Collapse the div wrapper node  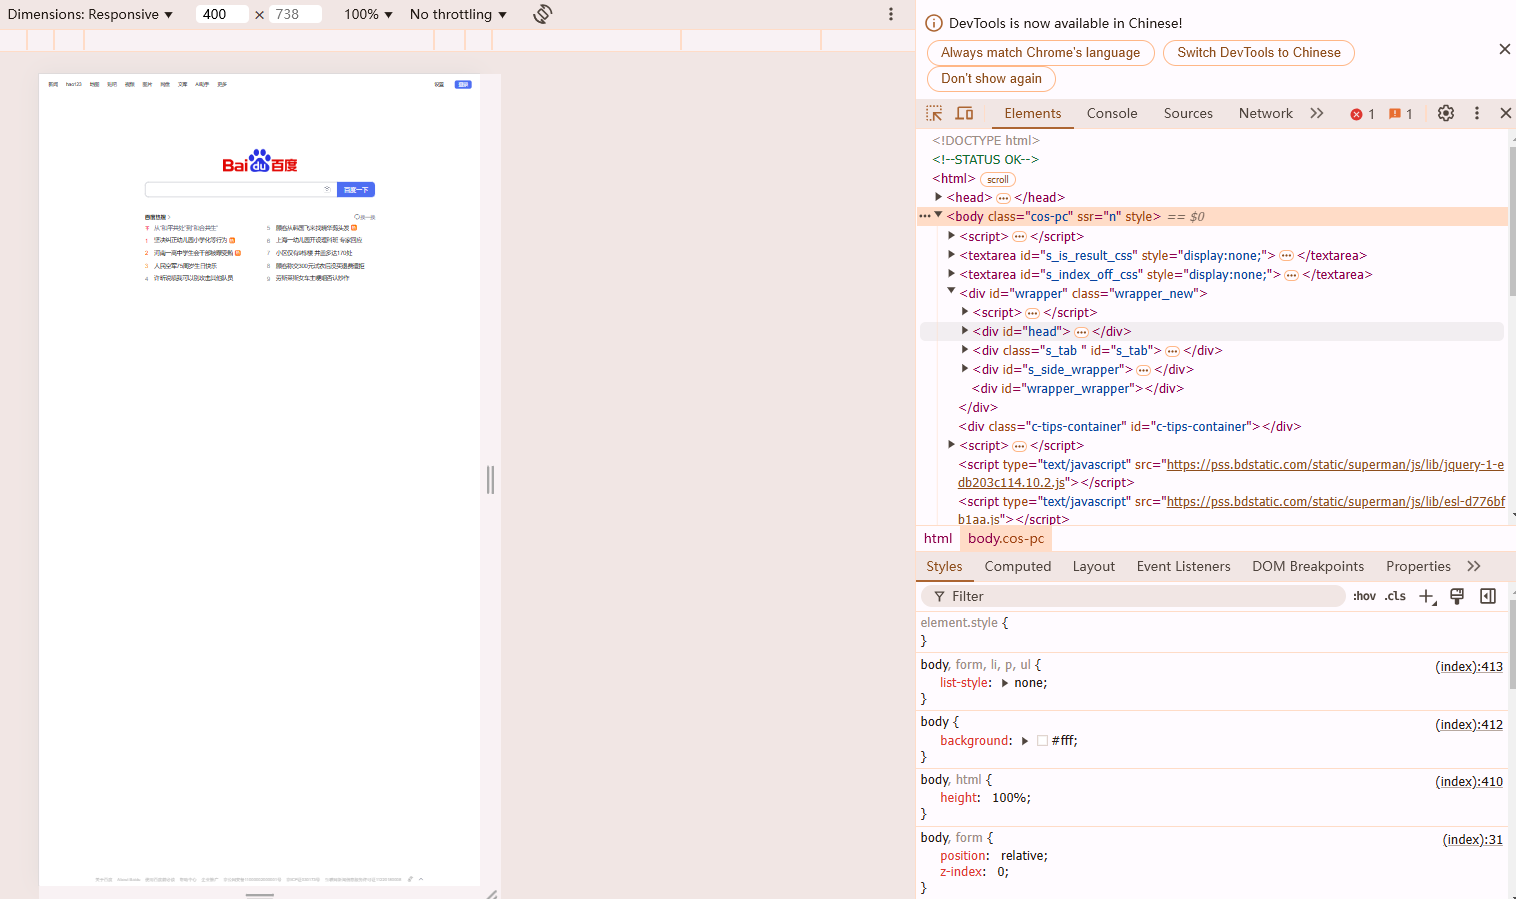951,291
